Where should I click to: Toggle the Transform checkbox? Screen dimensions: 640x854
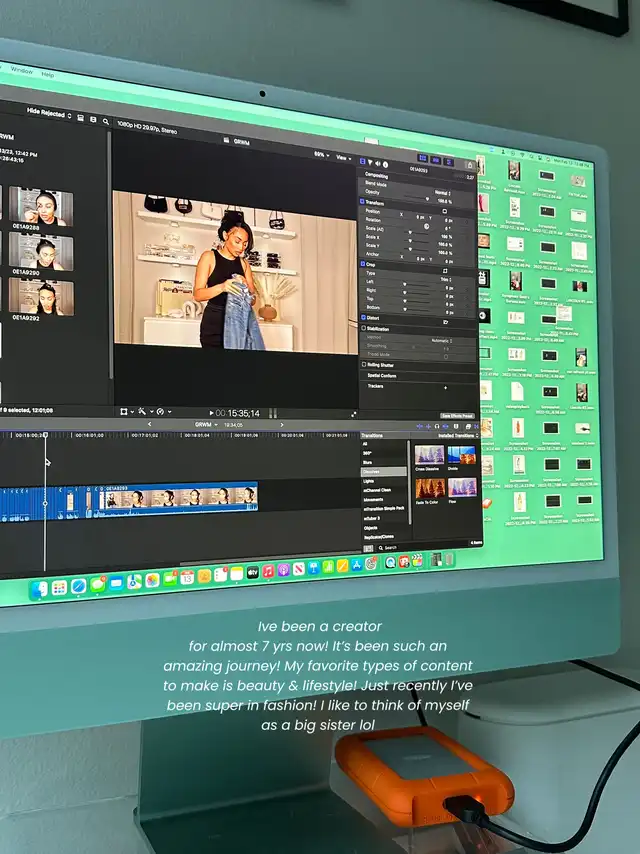pos(363,201)
